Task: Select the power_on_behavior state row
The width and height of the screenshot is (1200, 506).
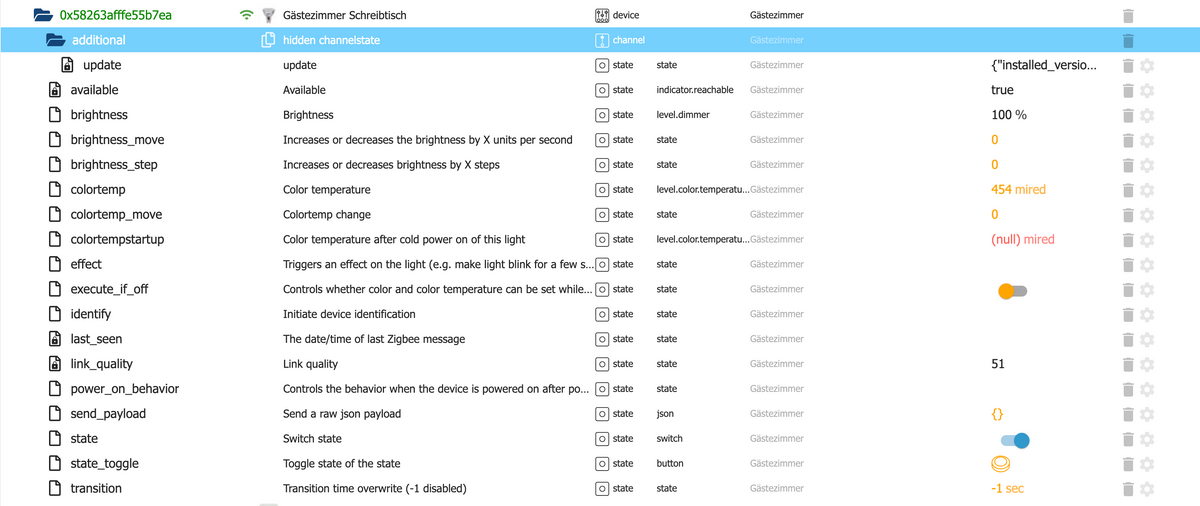Action: (124, 389)
